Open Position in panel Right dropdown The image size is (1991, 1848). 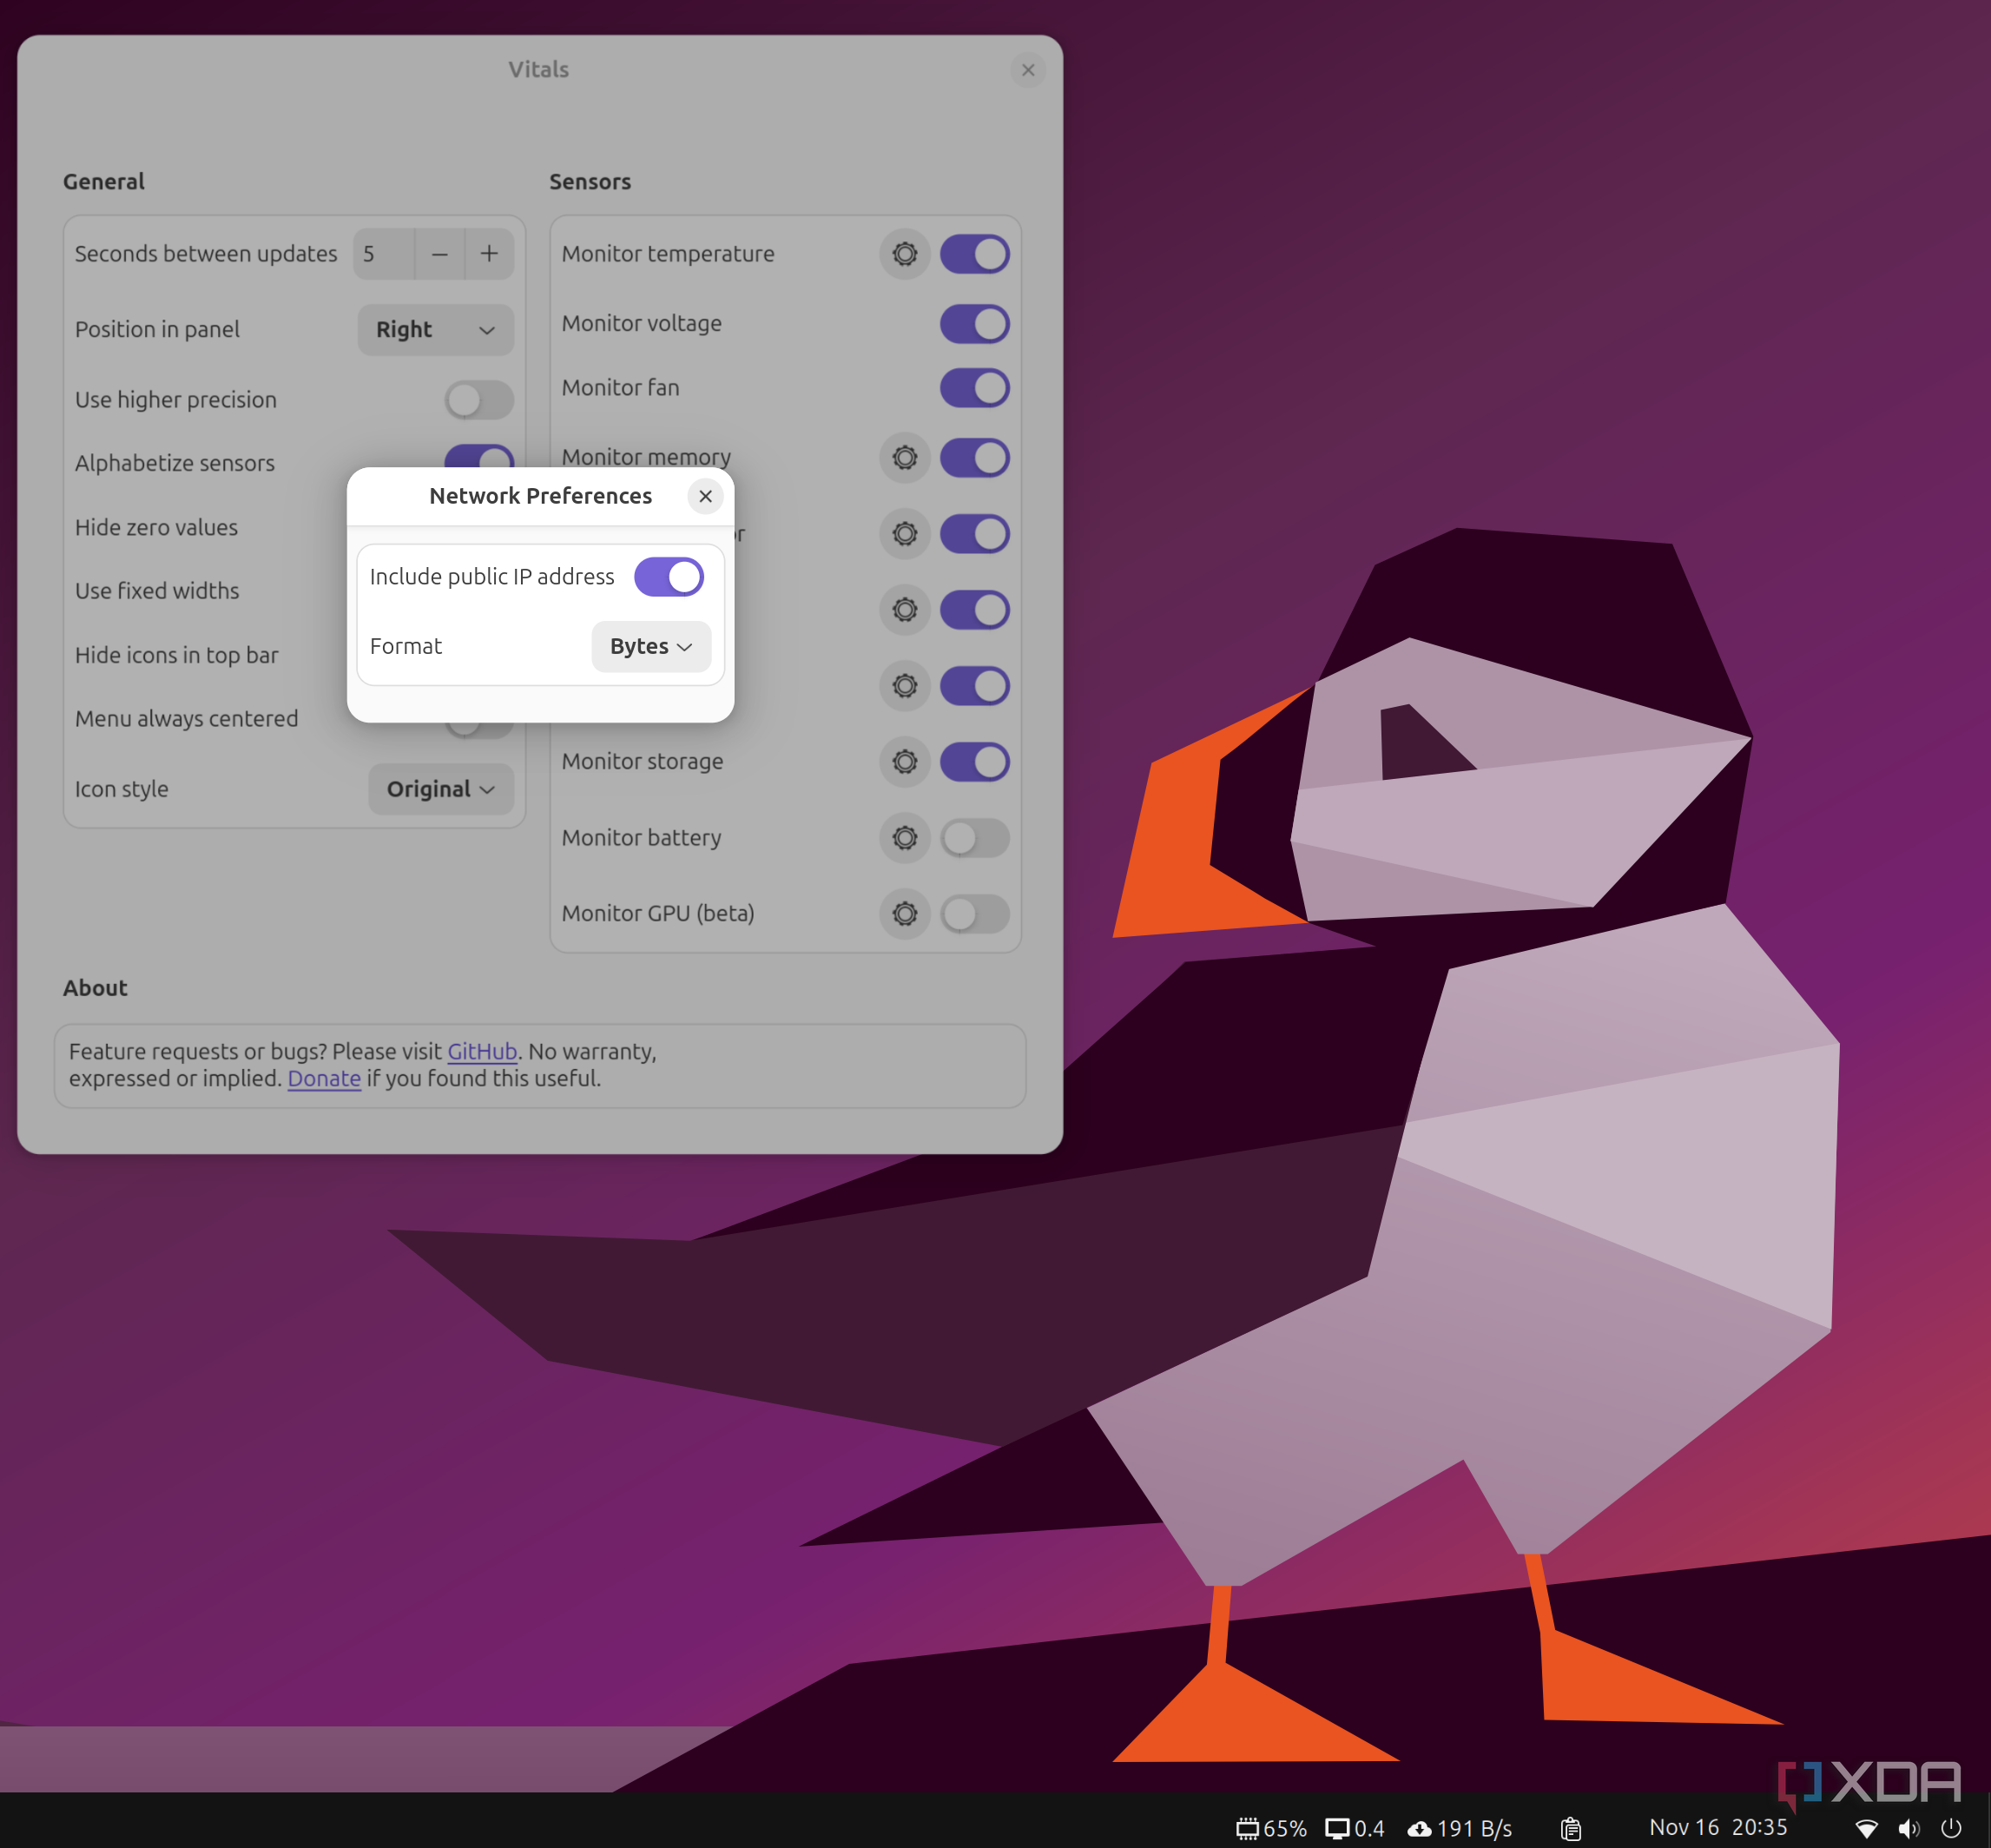click(436, 330)
